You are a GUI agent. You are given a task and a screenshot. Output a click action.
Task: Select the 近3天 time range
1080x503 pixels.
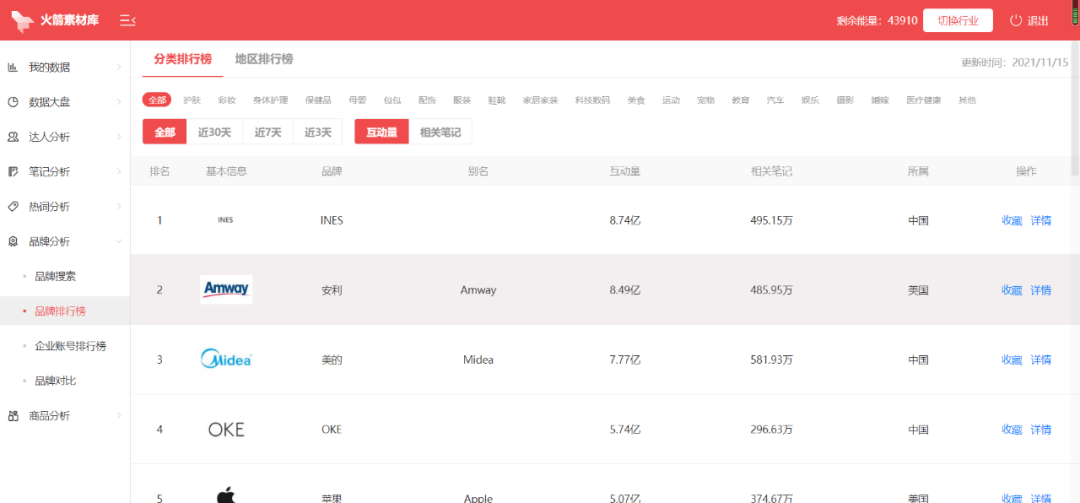318,132
